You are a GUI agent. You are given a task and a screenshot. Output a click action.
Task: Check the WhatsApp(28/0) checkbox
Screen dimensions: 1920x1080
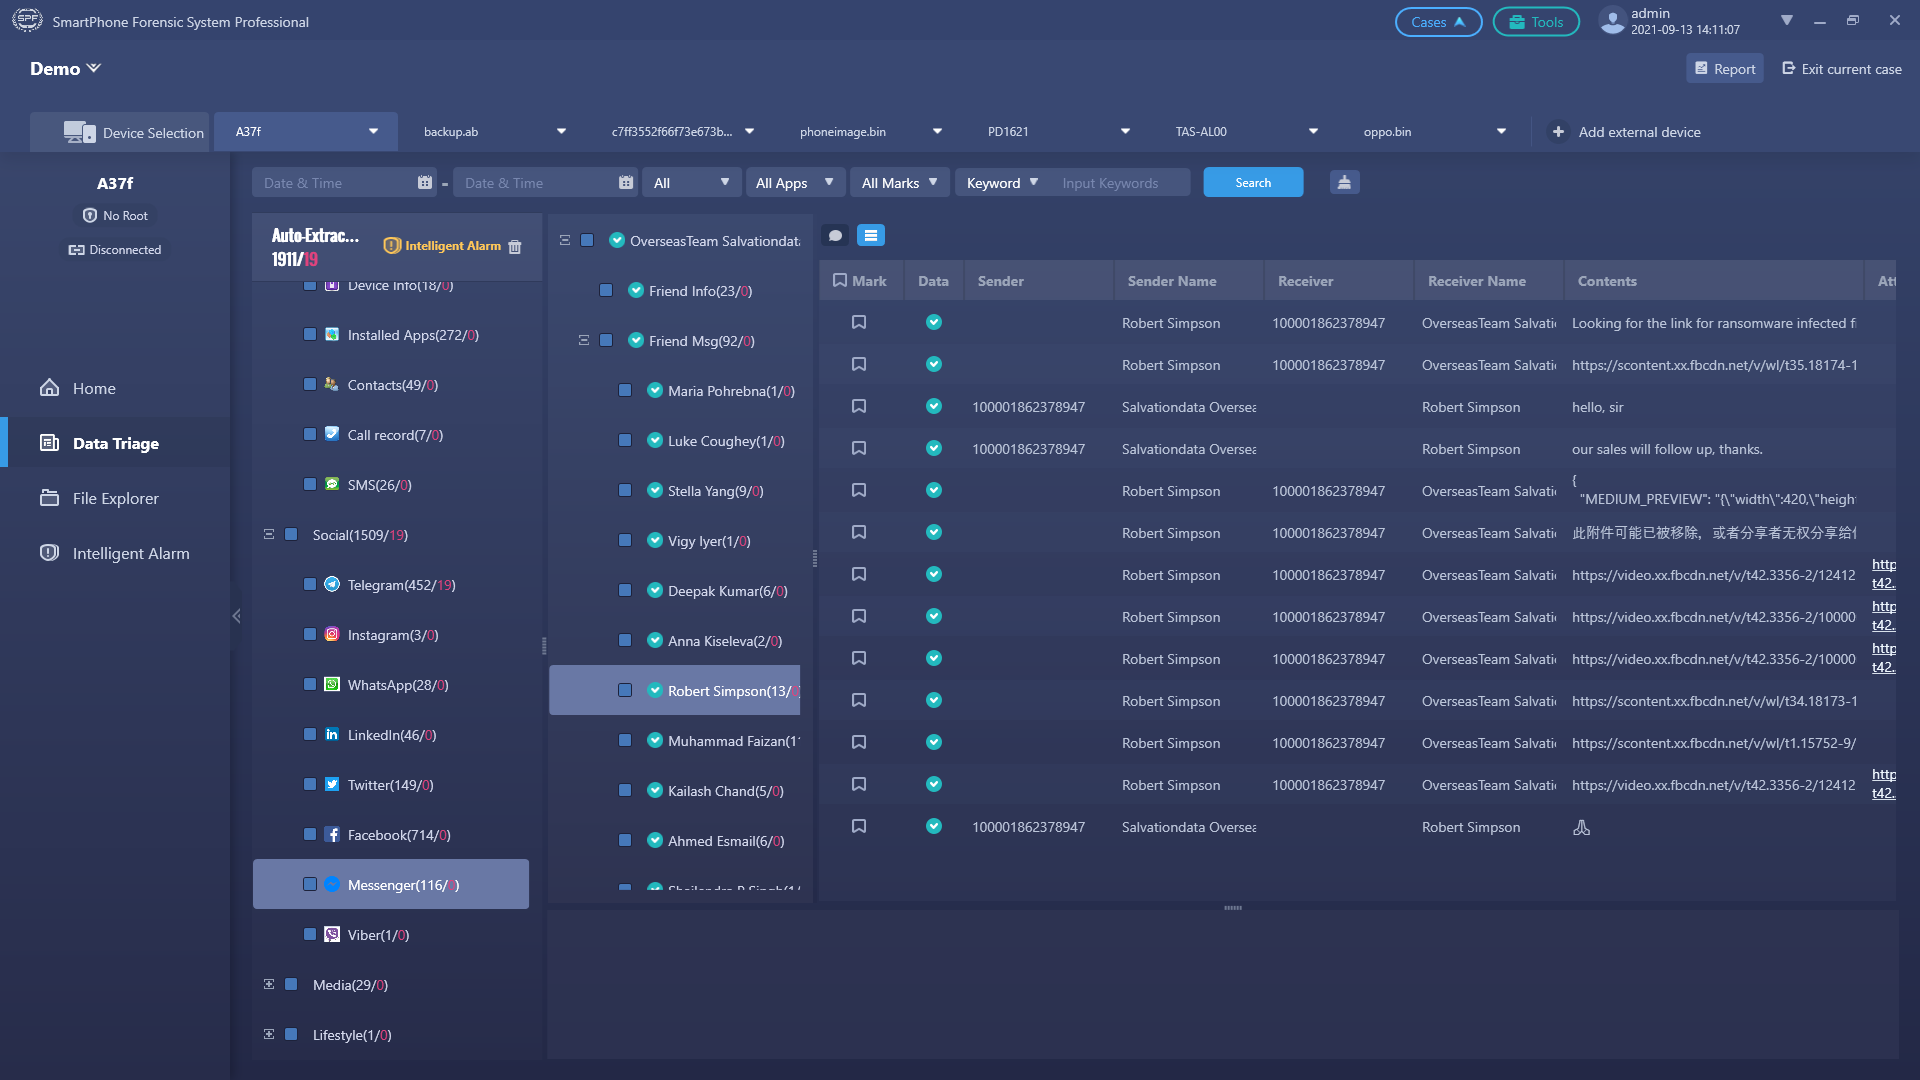[310, 685]
